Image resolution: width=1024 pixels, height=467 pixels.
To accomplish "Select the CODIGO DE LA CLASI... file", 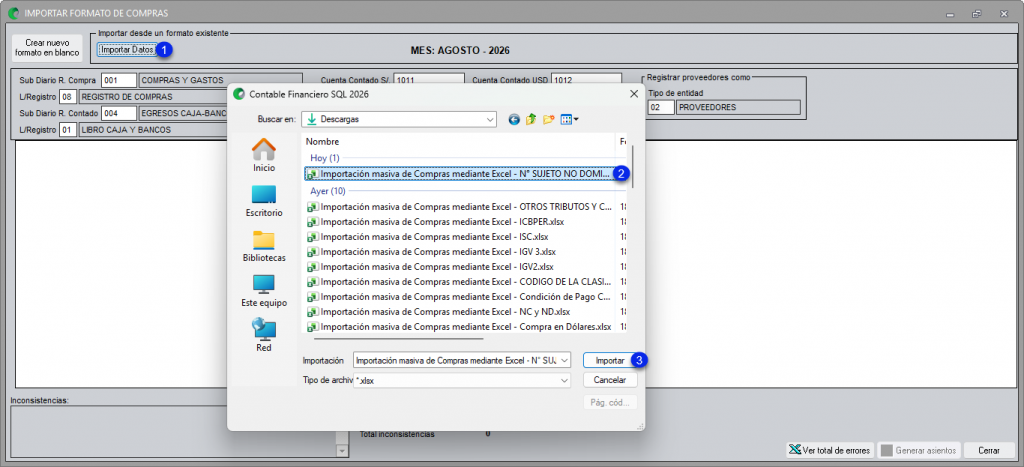I will [x=460, y=282].
